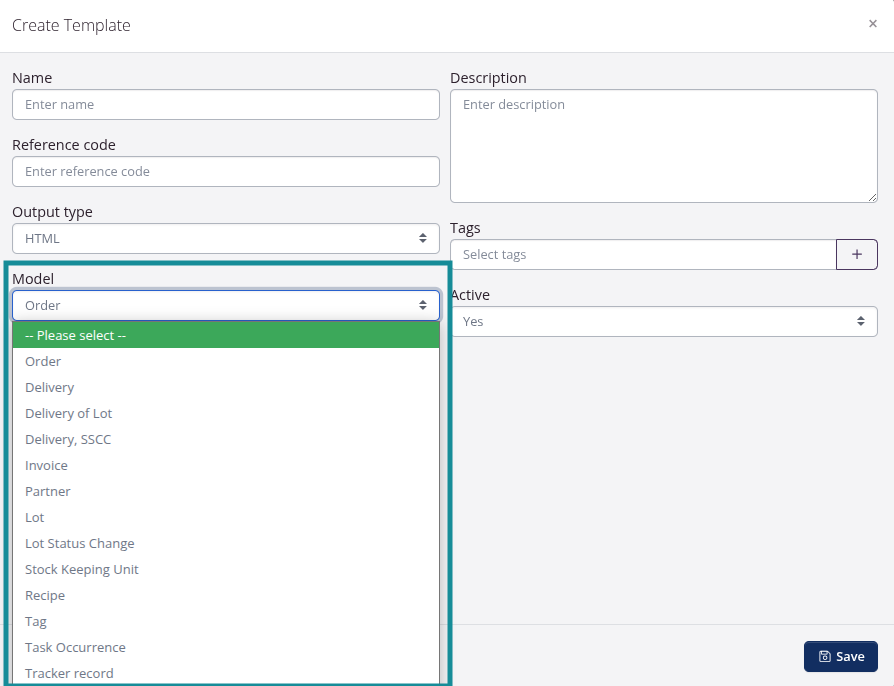The height and width of the screenshot is (686, 894).
Task: Click the Select tags field
Action: [644, 254]
